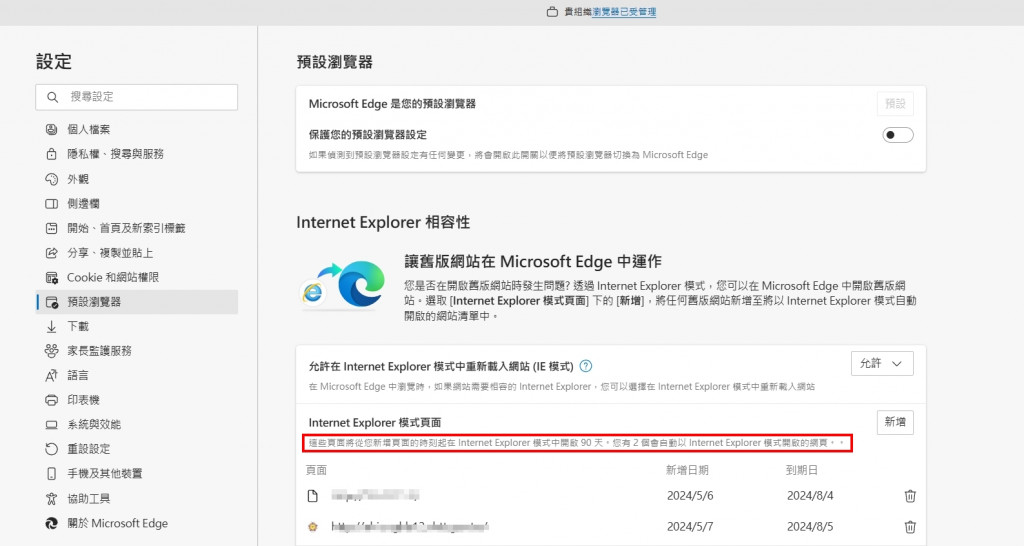Click the 重設設定 reset icon
The width and height of the screenshot is (1024, 546).
point(52,449)
